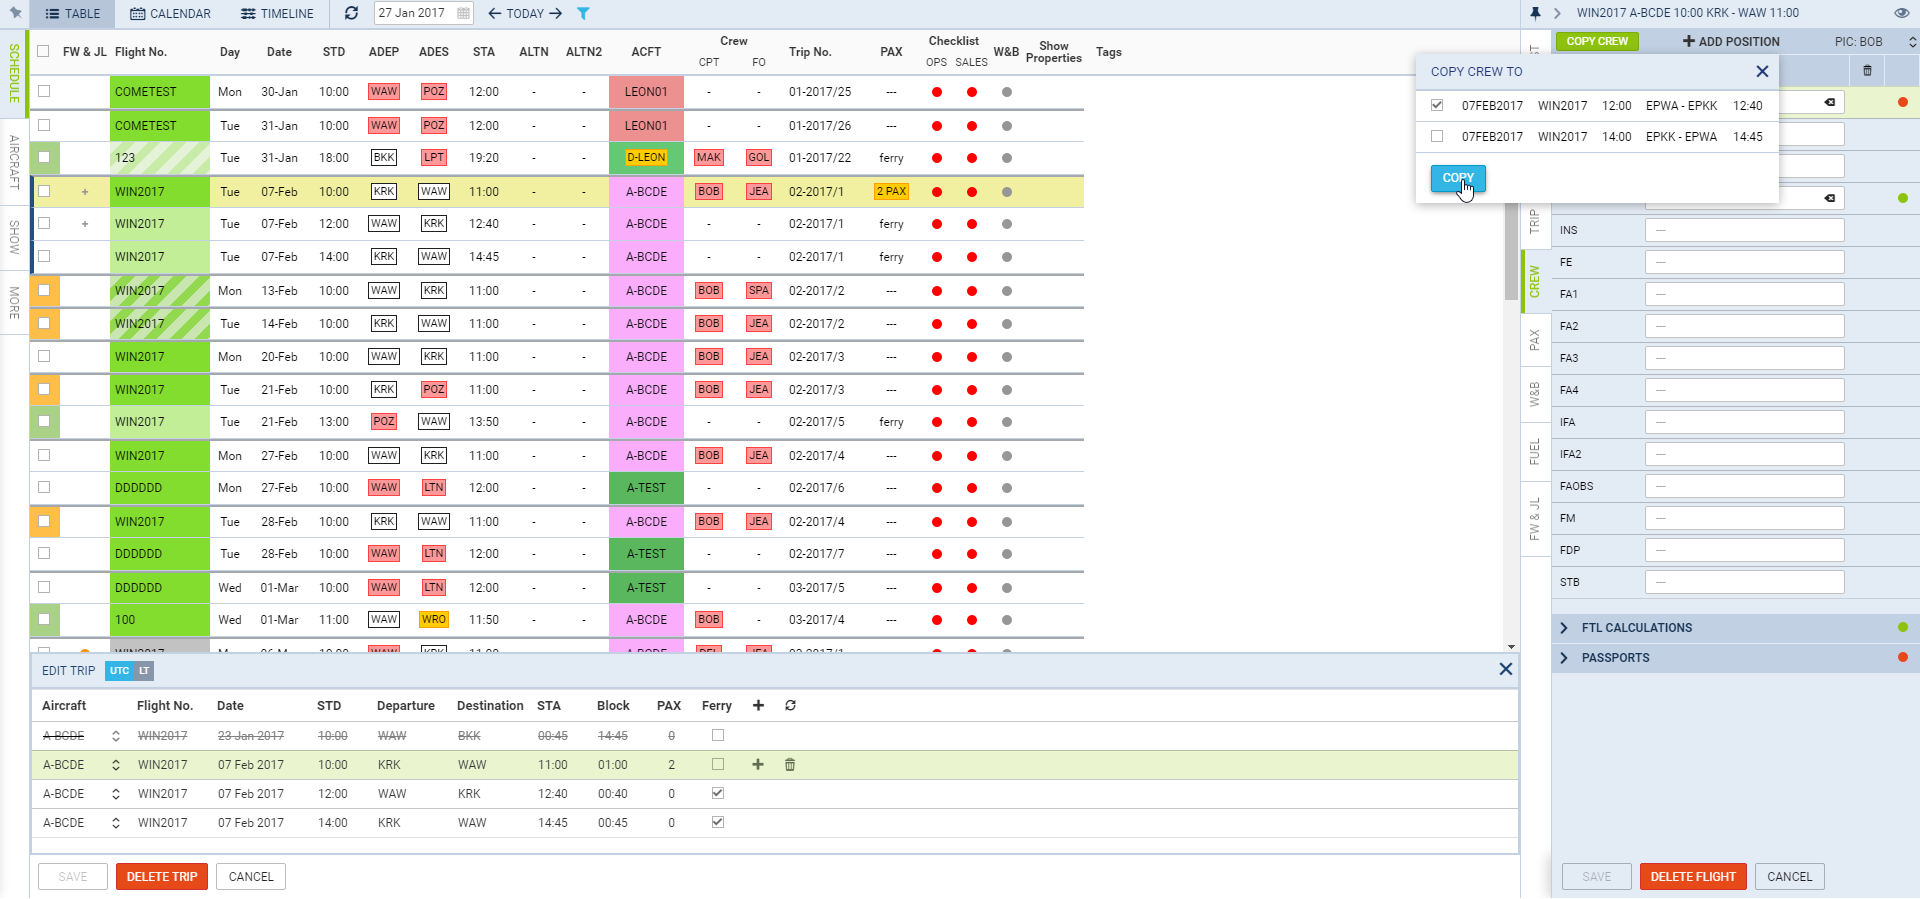
Task: Open the FUEL tab in flight panel
Action: [x=1535, y=452]
